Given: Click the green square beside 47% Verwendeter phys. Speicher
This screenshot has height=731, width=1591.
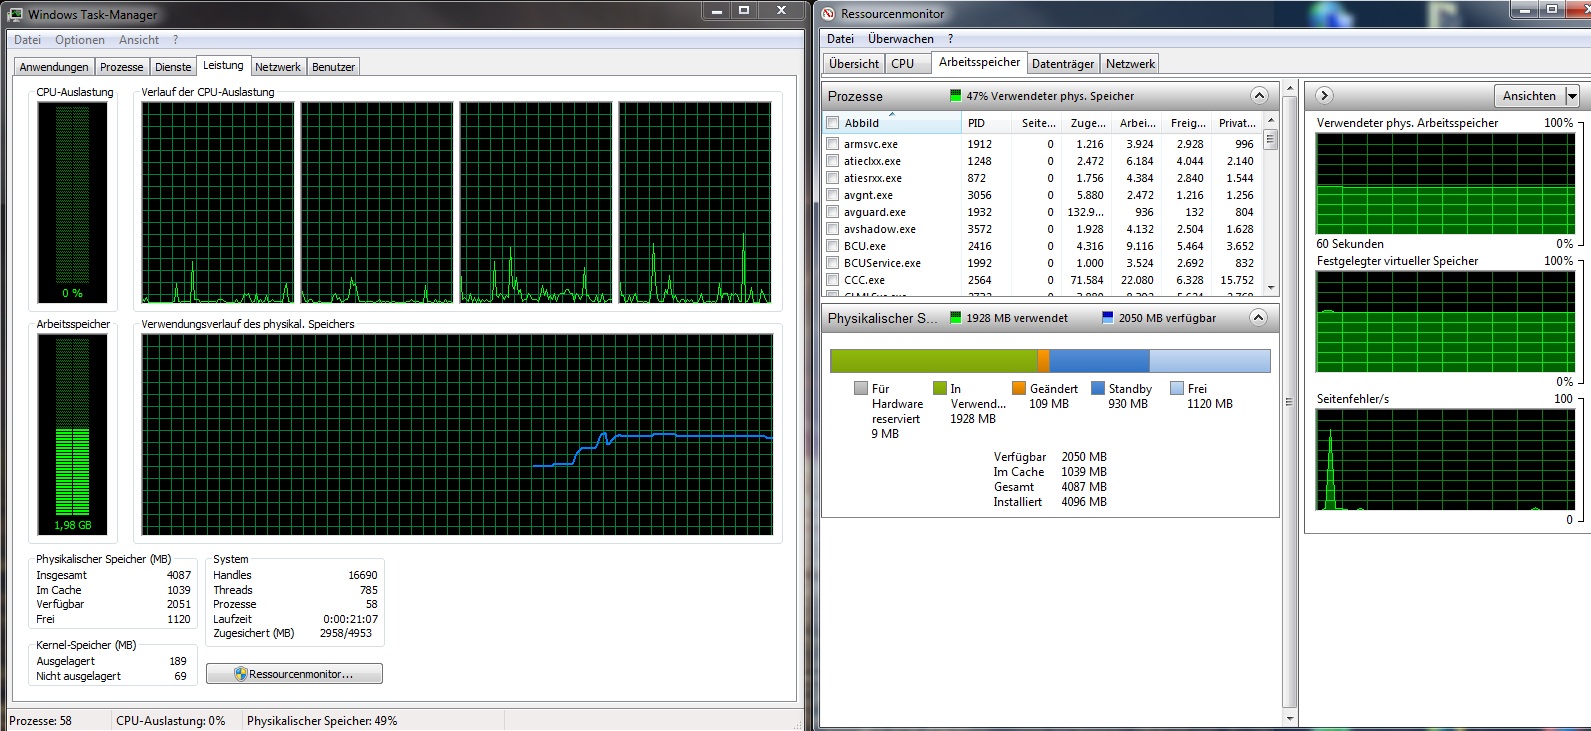Looking at the screenshot, I should (x=956, y=96).
